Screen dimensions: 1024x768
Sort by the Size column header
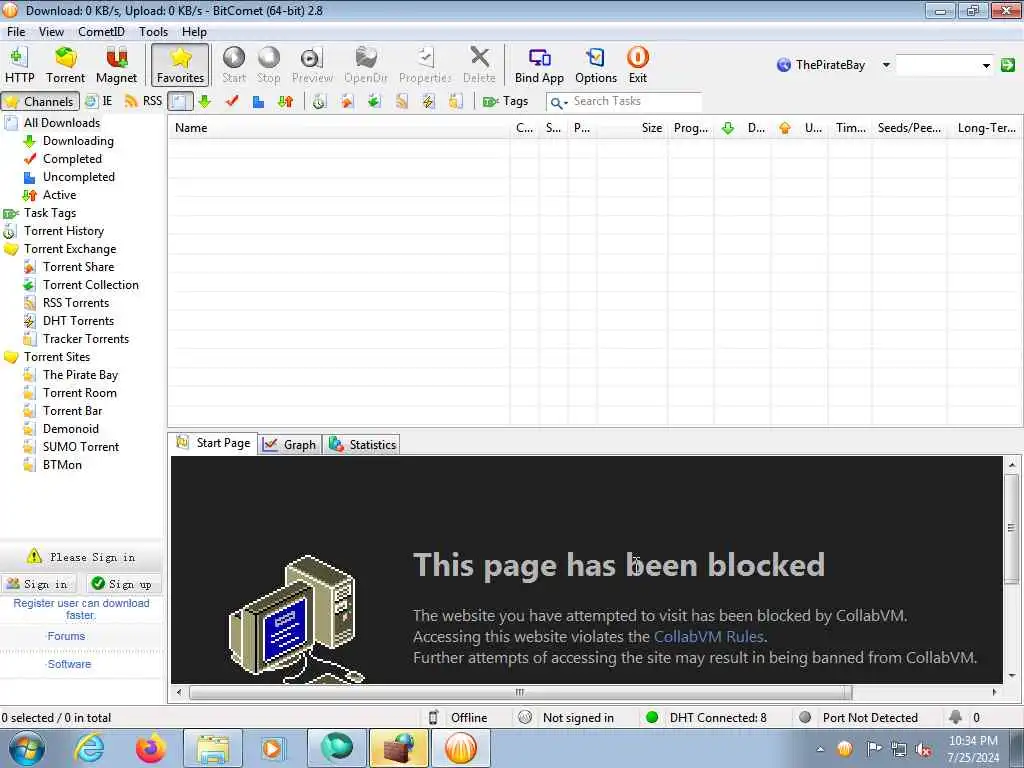[x=632, y=128]
